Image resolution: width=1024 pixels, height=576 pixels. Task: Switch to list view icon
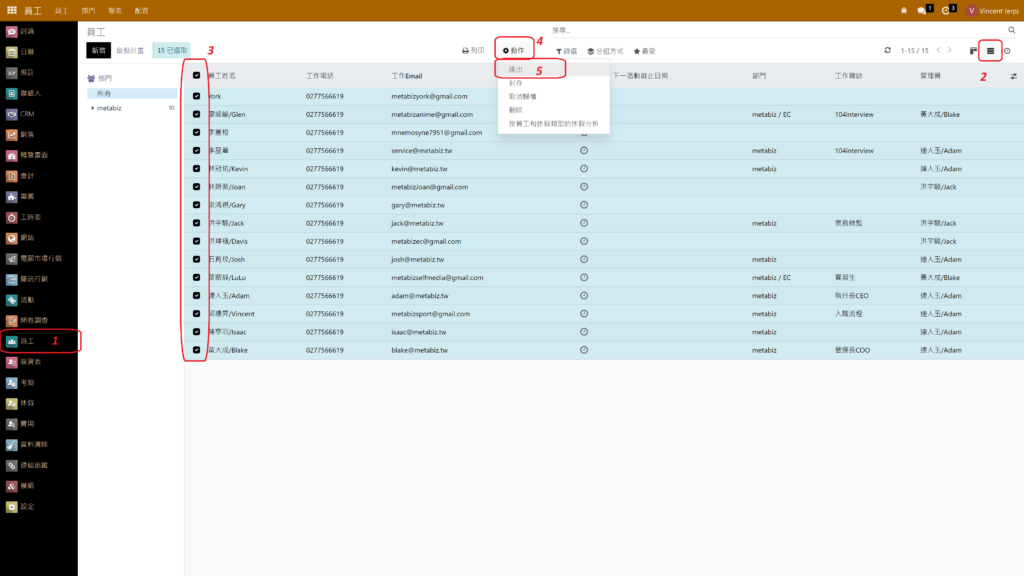click(x=990, y=51)
